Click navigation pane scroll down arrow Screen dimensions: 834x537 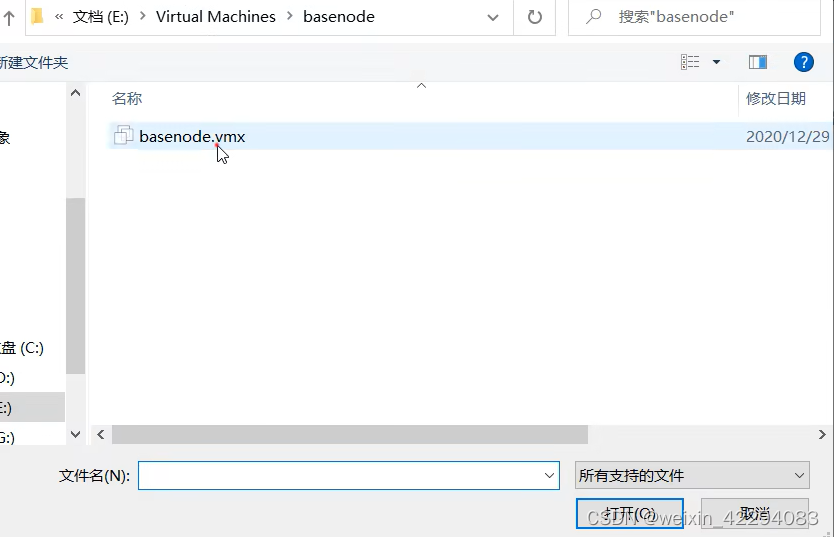click(76, 434)
